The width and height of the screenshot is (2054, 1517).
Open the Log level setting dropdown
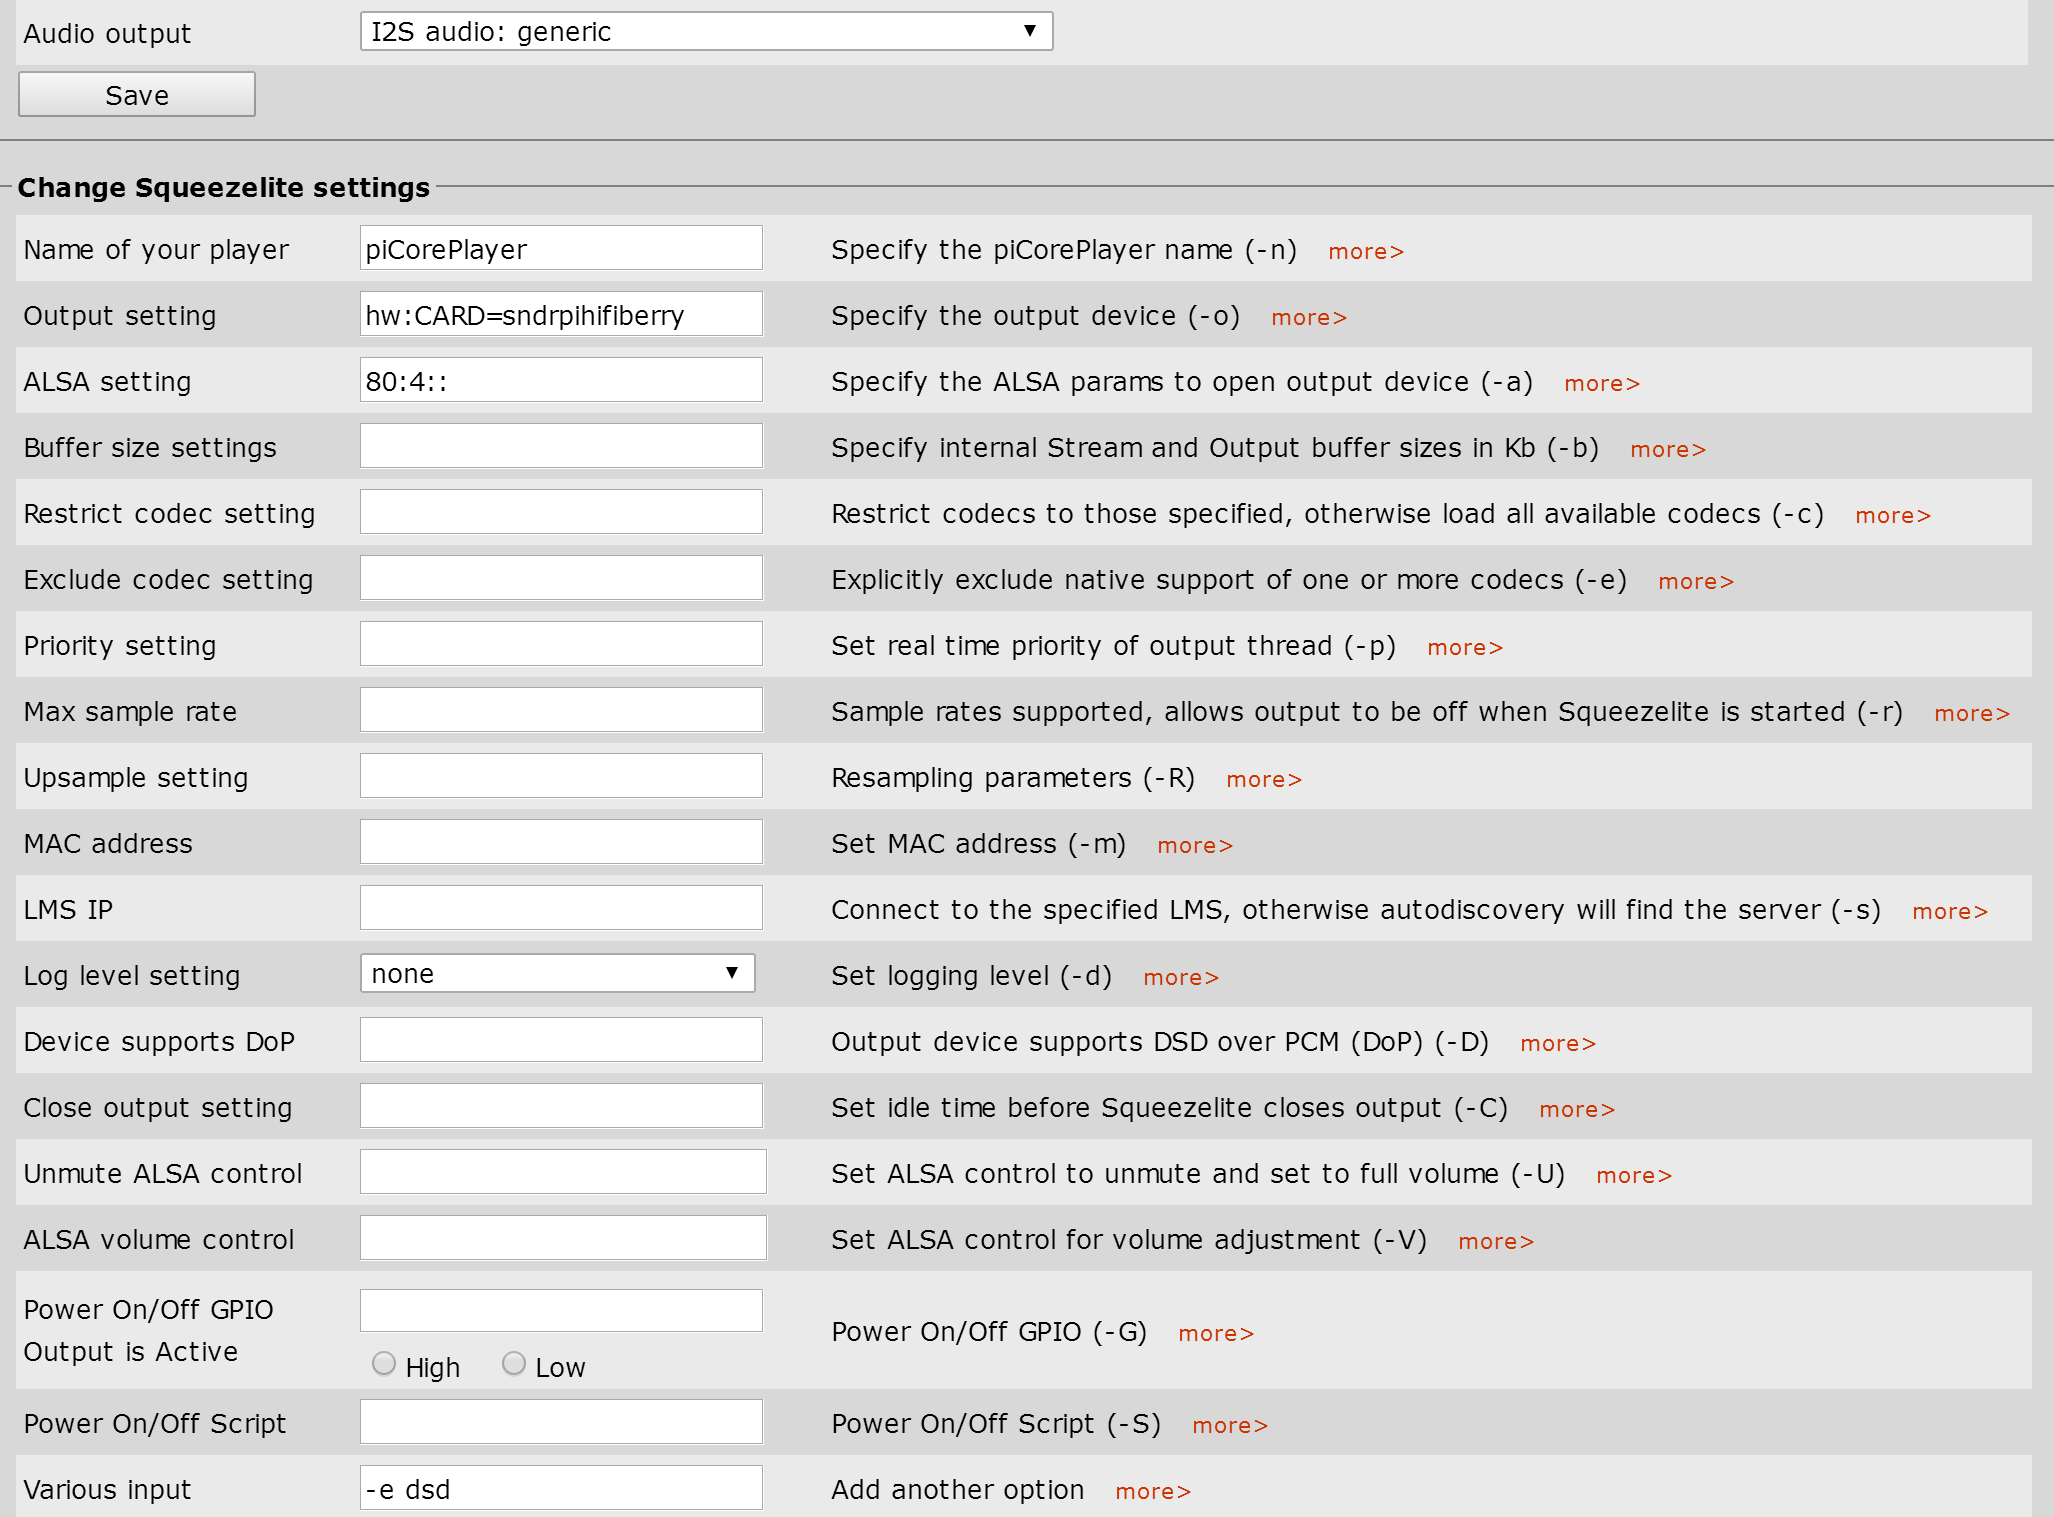tap(557, 973)
